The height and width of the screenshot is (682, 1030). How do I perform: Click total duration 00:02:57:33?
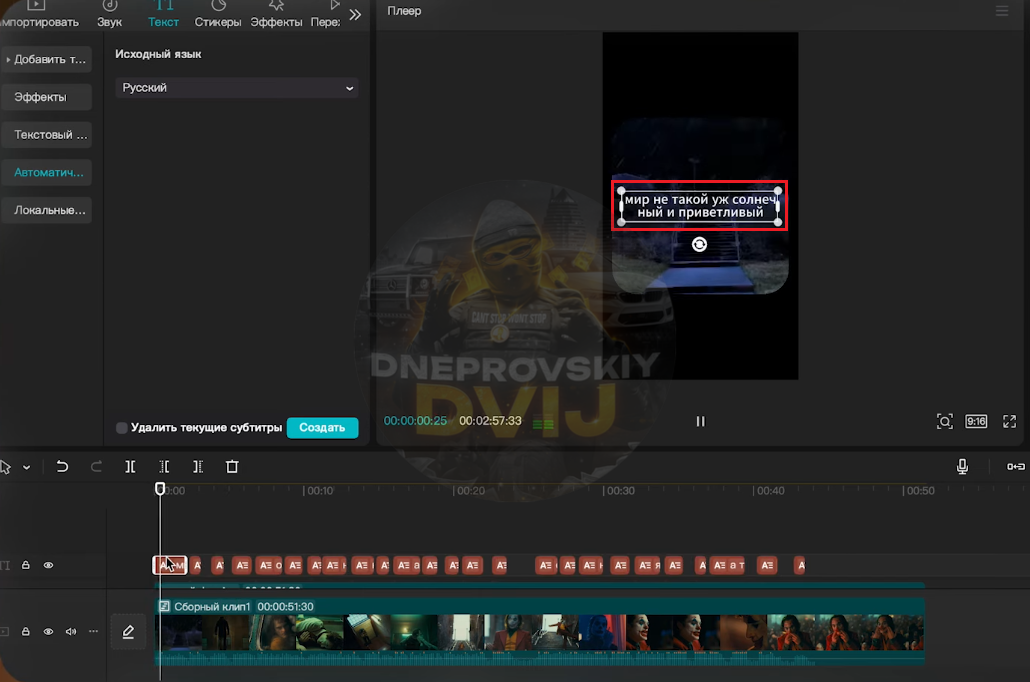(490, 421)
